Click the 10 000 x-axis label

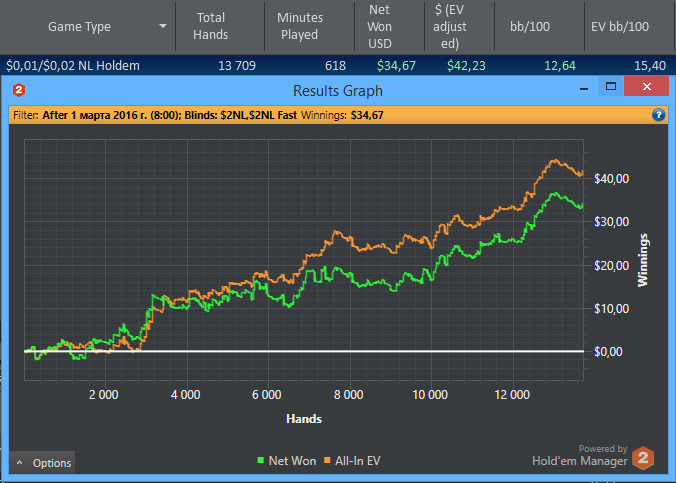(430, 395)
